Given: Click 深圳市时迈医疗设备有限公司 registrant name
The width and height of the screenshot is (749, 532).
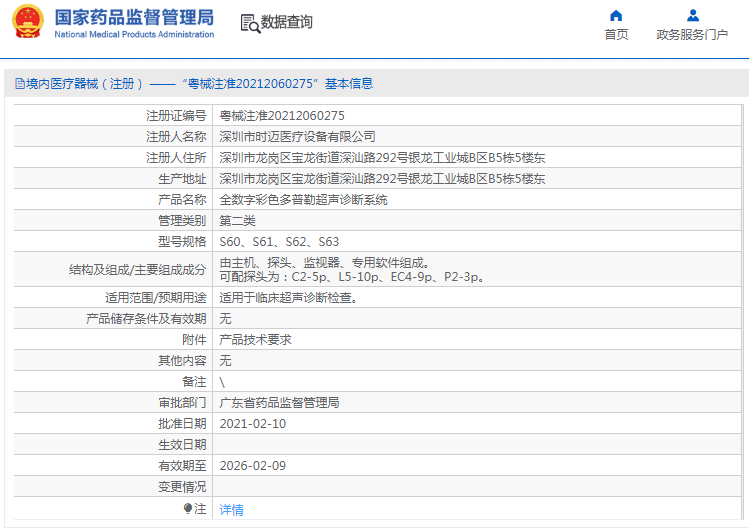Looking at the screenshot, I should point(297,137).
